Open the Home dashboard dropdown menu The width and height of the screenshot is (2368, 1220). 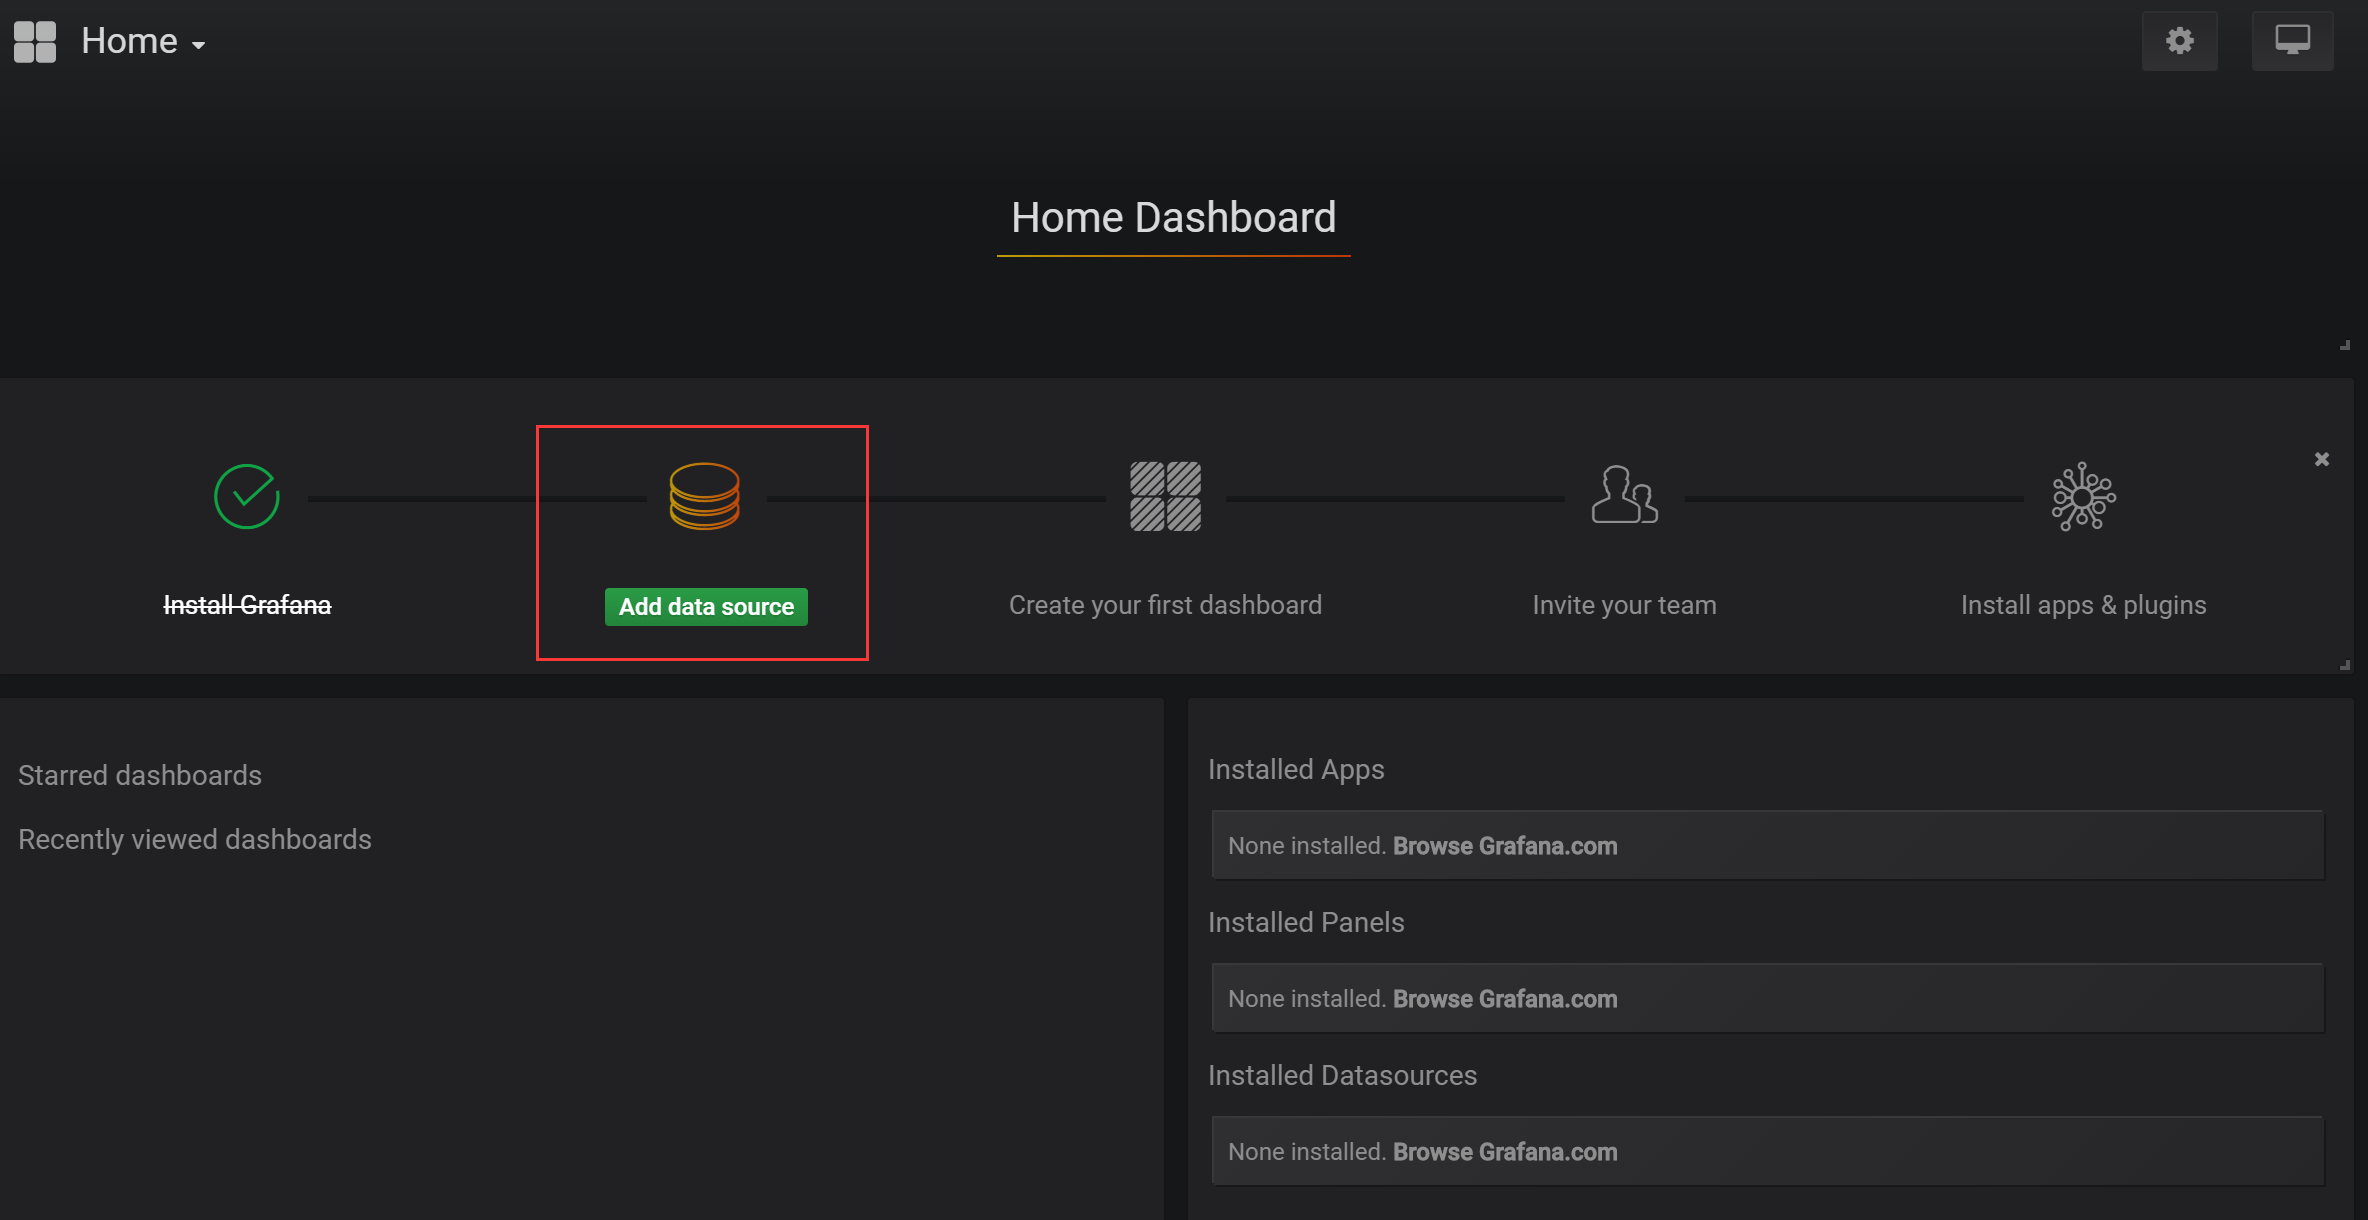pos(130,42)
